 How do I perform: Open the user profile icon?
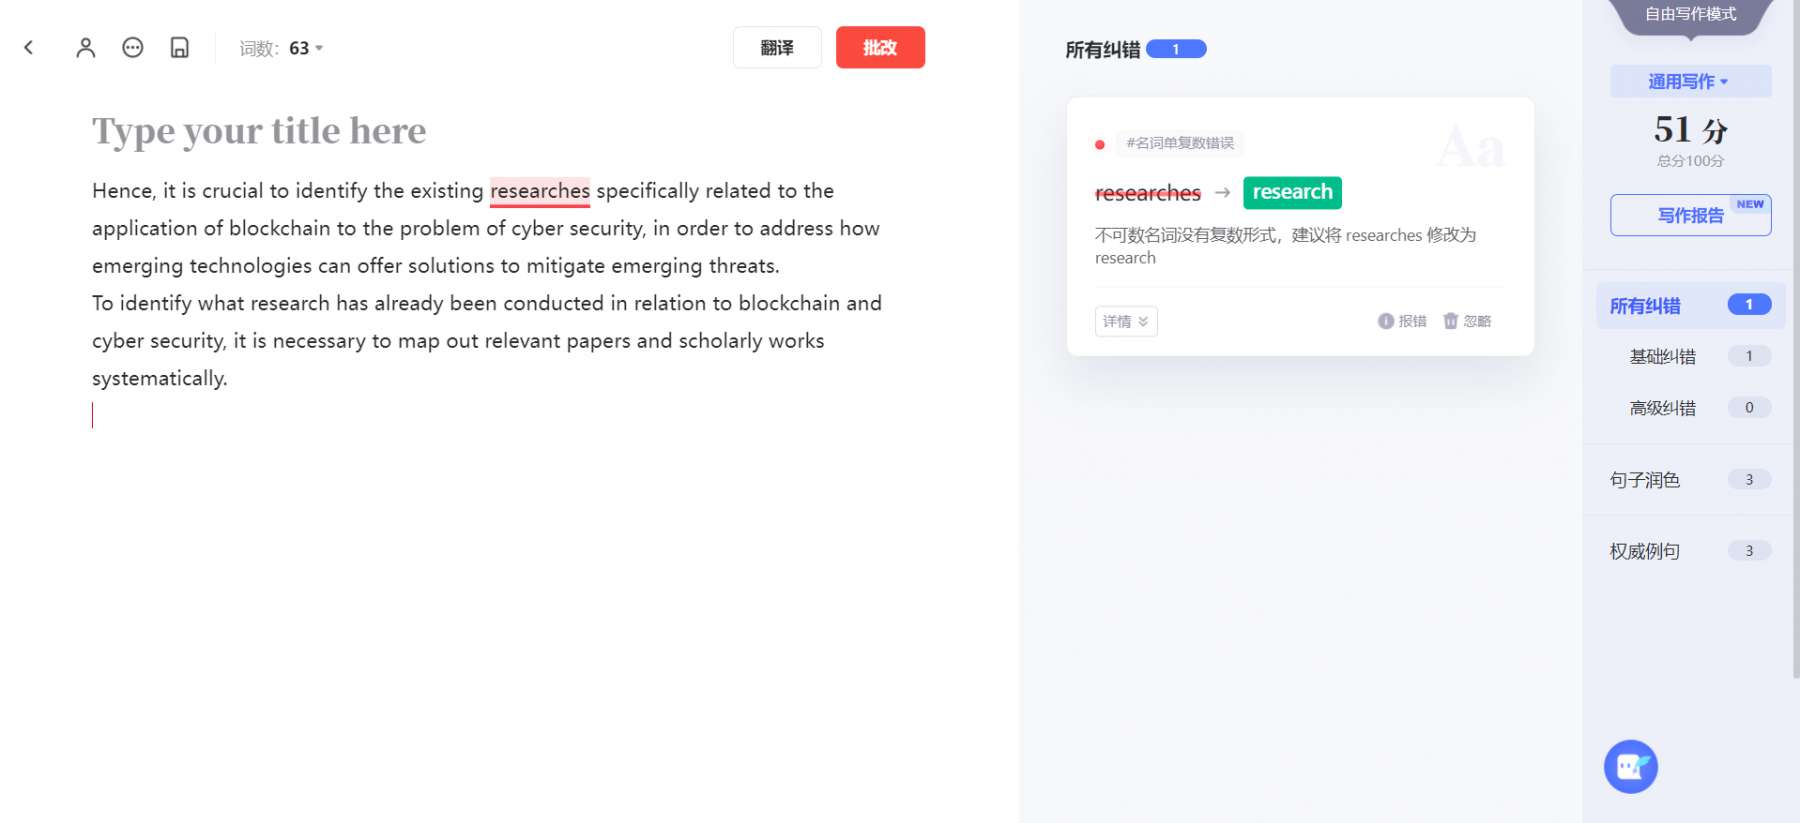pos(86,47)
